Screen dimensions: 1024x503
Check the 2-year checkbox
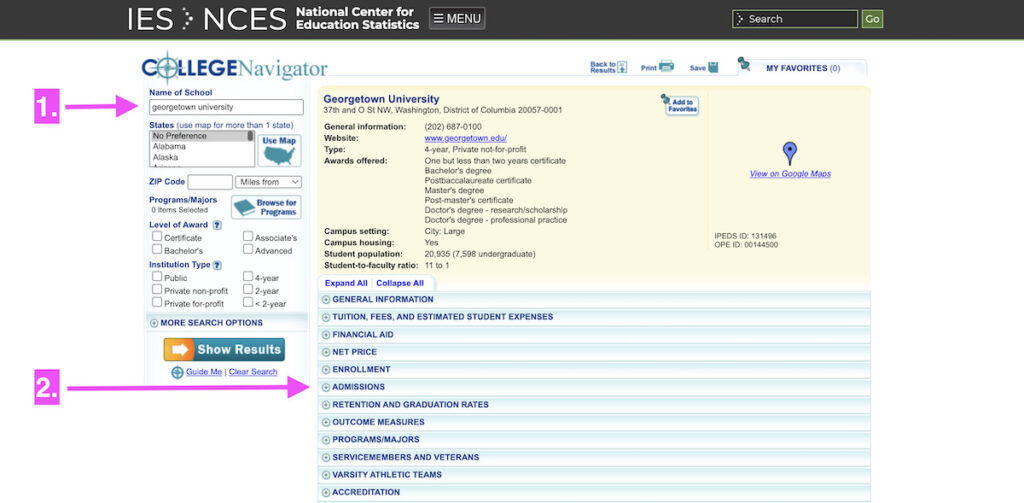pyautogui.click(x=248, y=289)
